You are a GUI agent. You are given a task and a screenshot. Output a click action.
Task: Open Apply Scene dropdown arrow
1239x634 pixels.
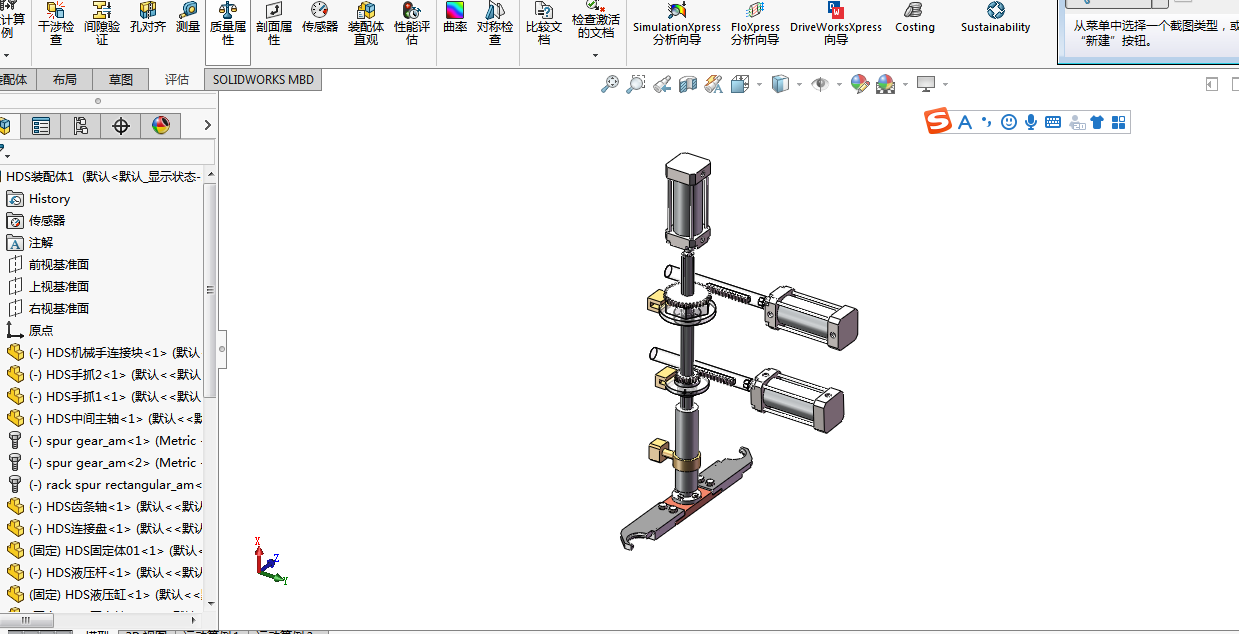905,85
